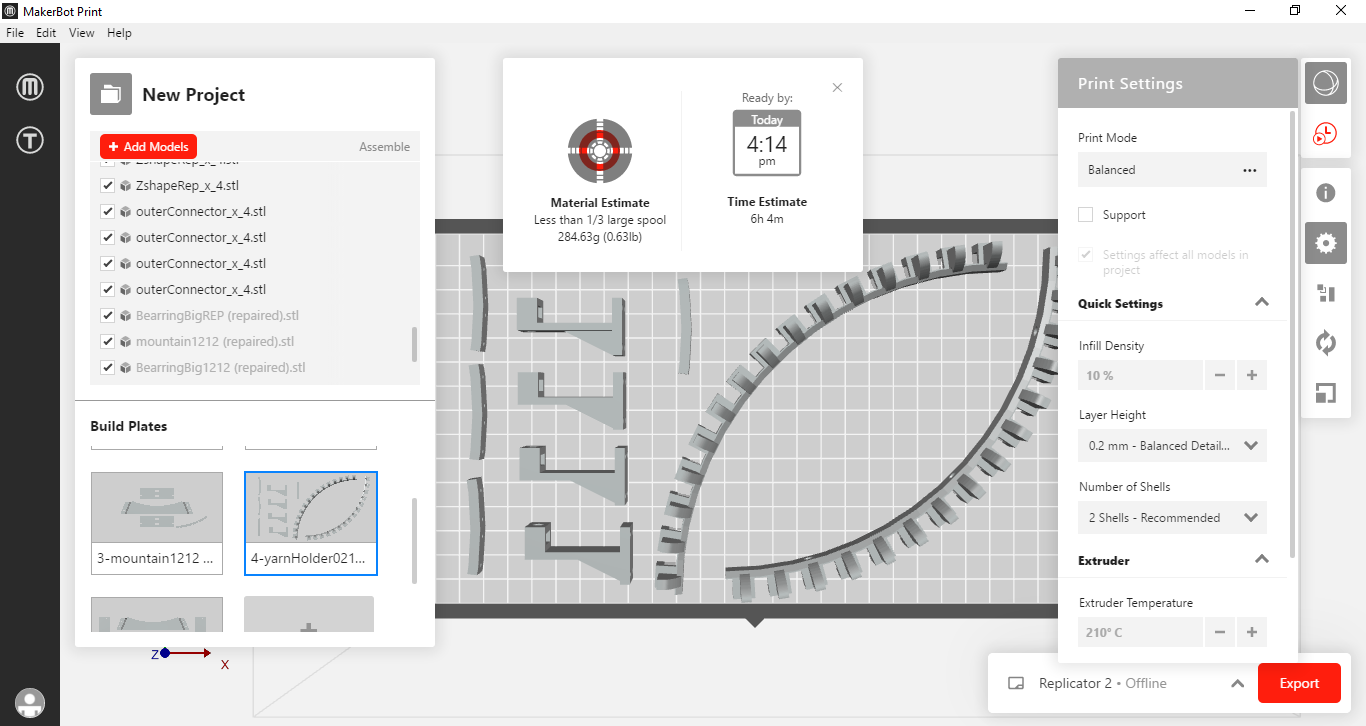The width and height of the screenshot is (1366, 726).
Task: Open model info icon
Action: point(1326,193)
